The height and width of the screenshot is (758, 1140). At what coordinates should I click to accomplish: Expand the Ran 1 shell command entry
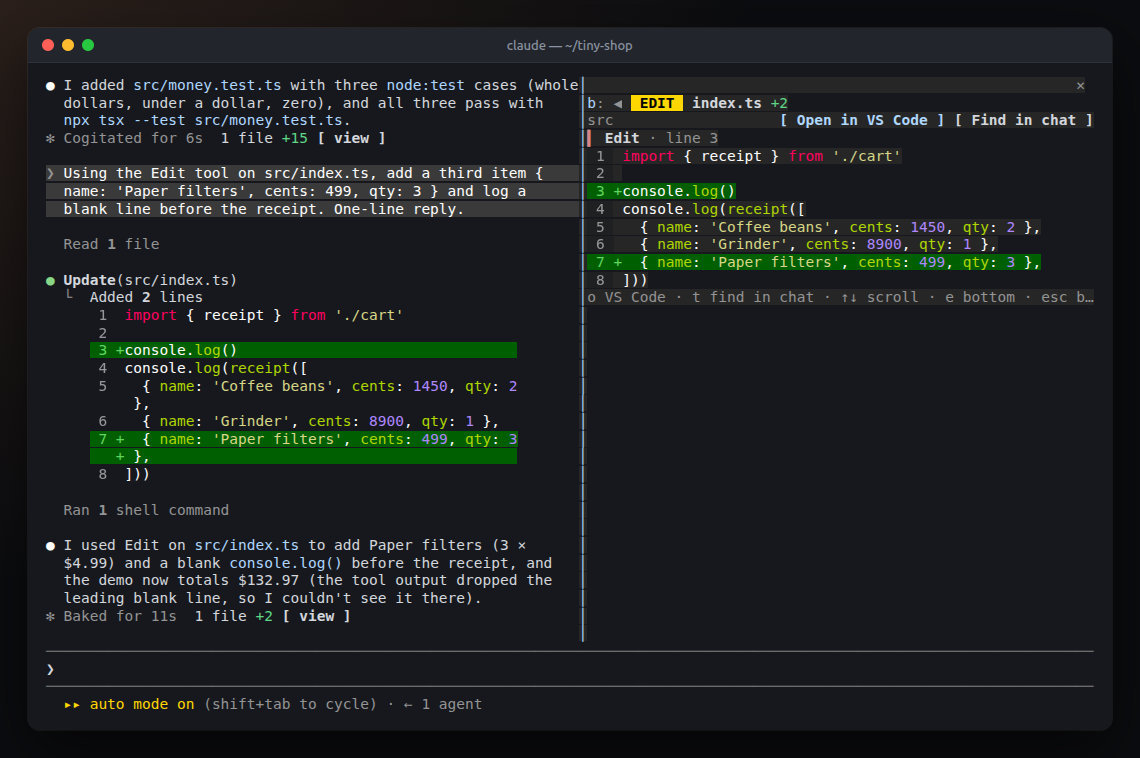pyautogui.click(x=146, y=510)
